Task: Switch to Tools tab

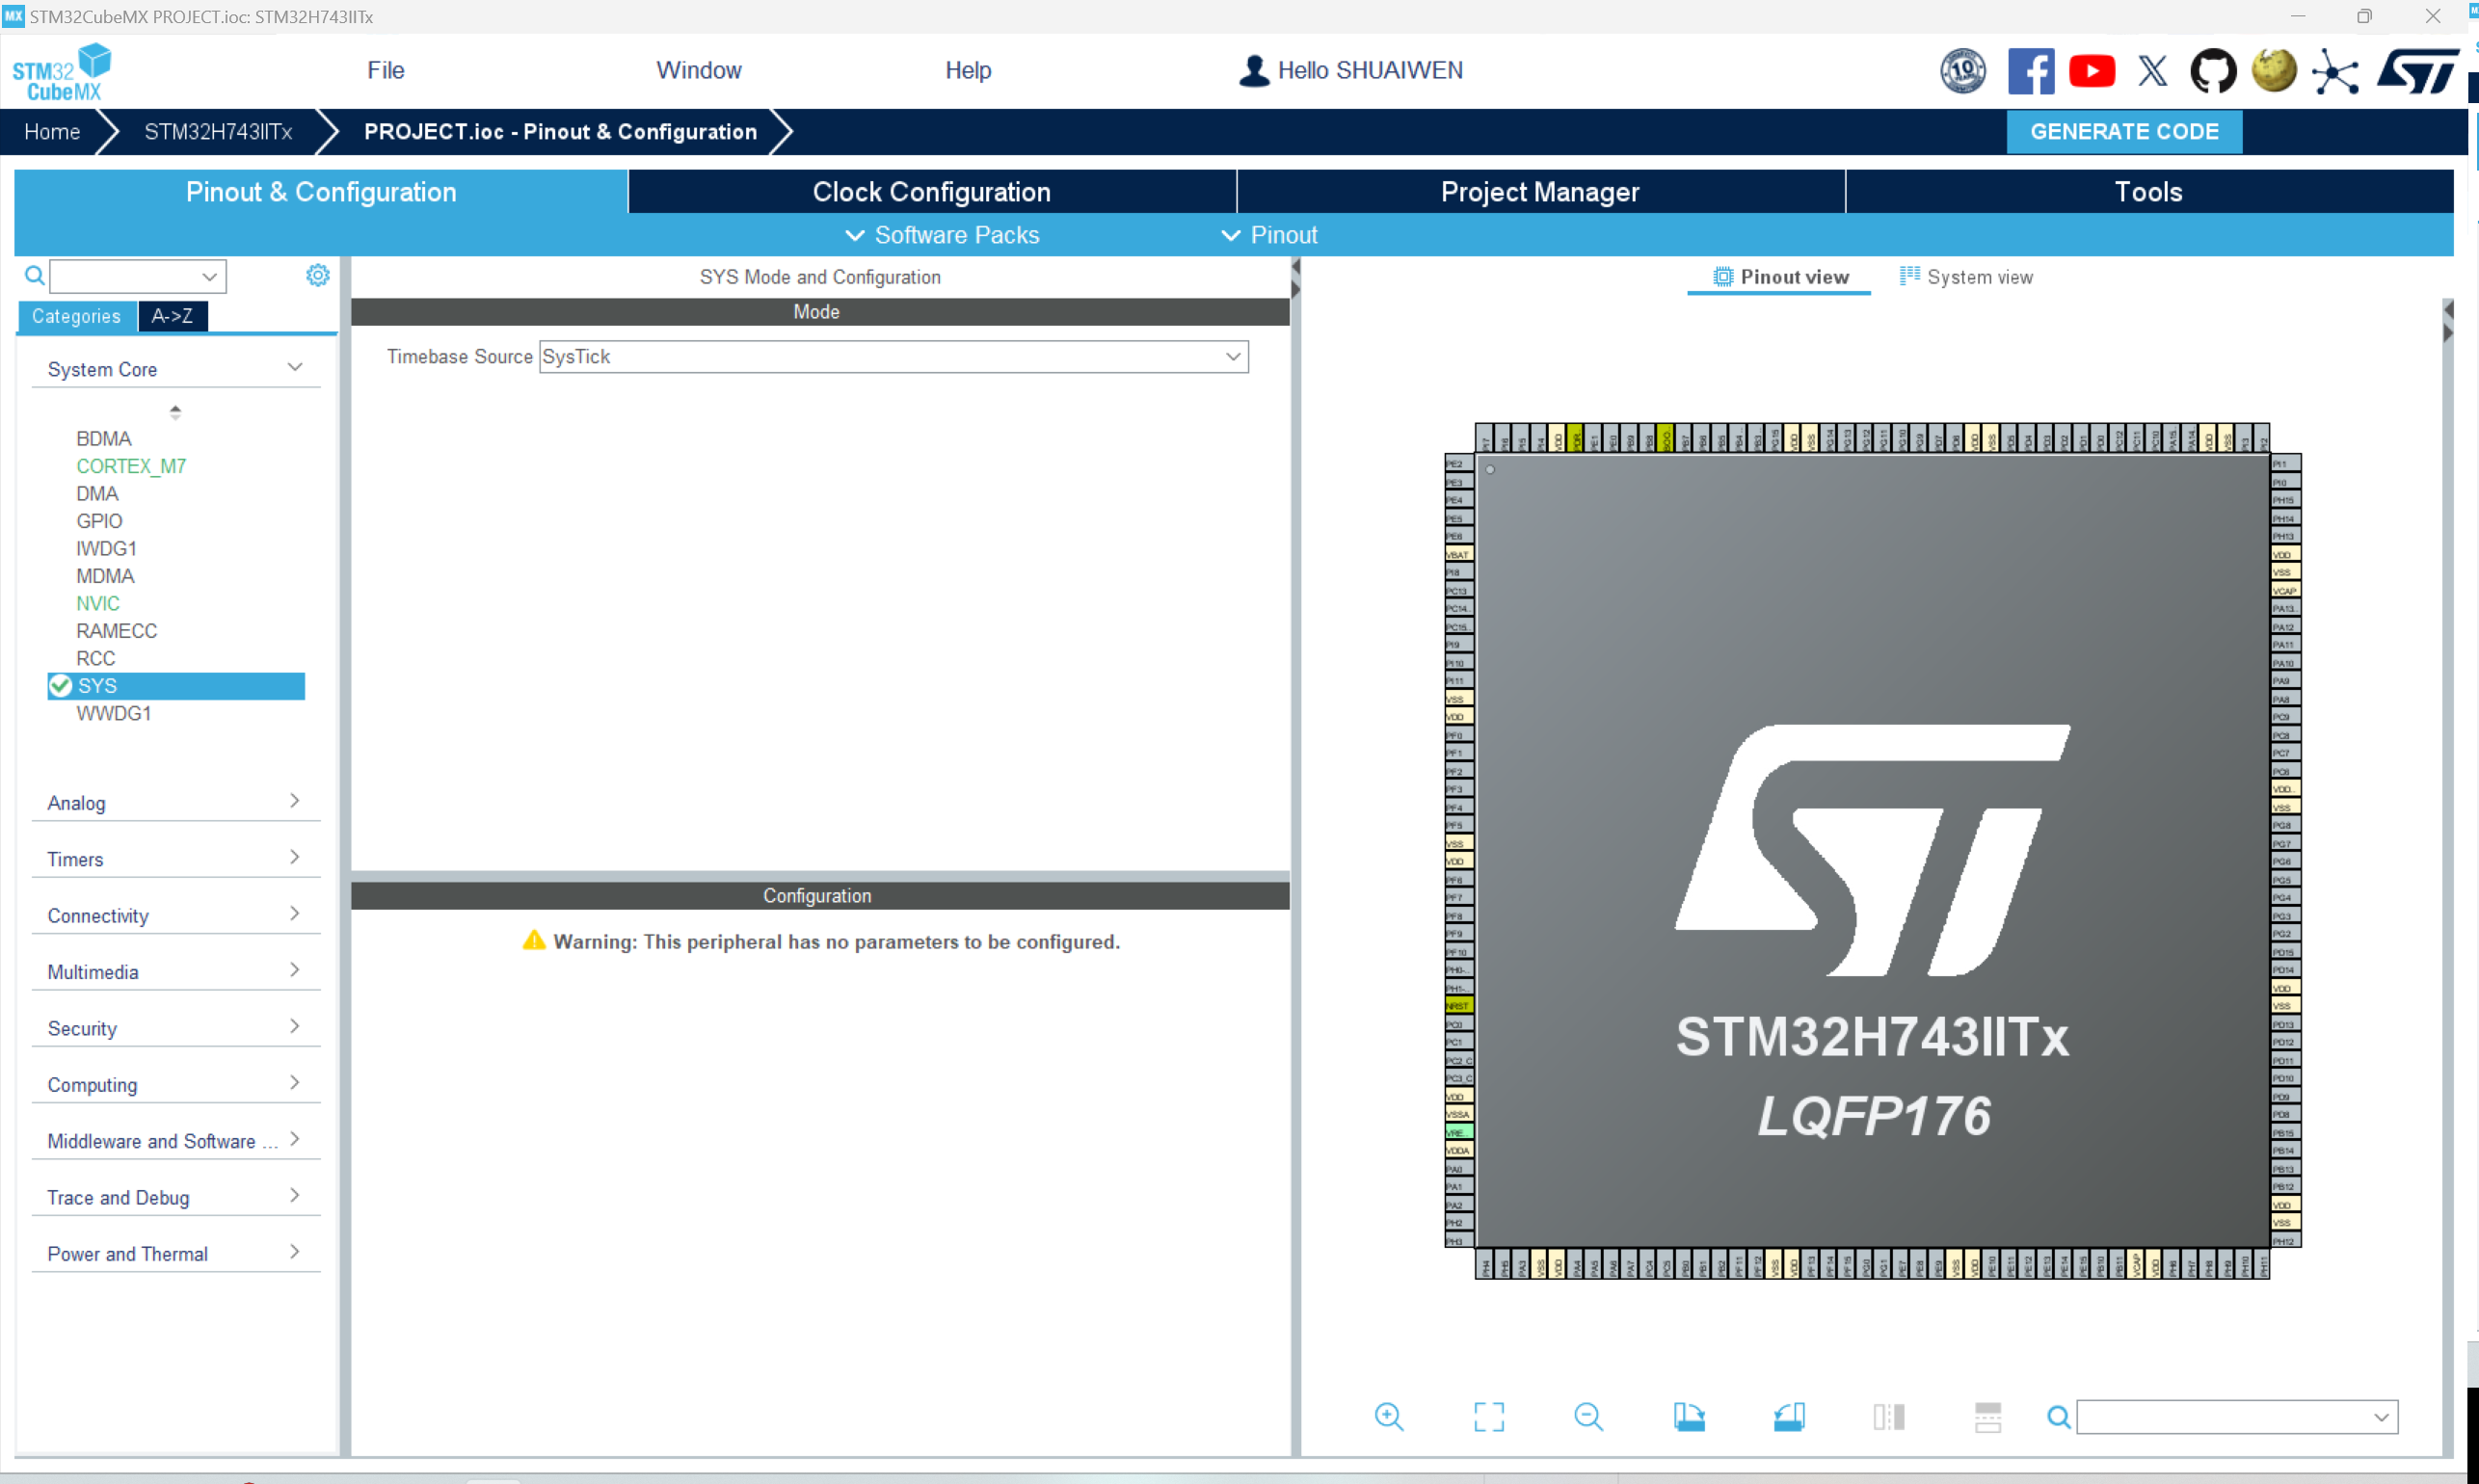Action: coord(2148,191)
